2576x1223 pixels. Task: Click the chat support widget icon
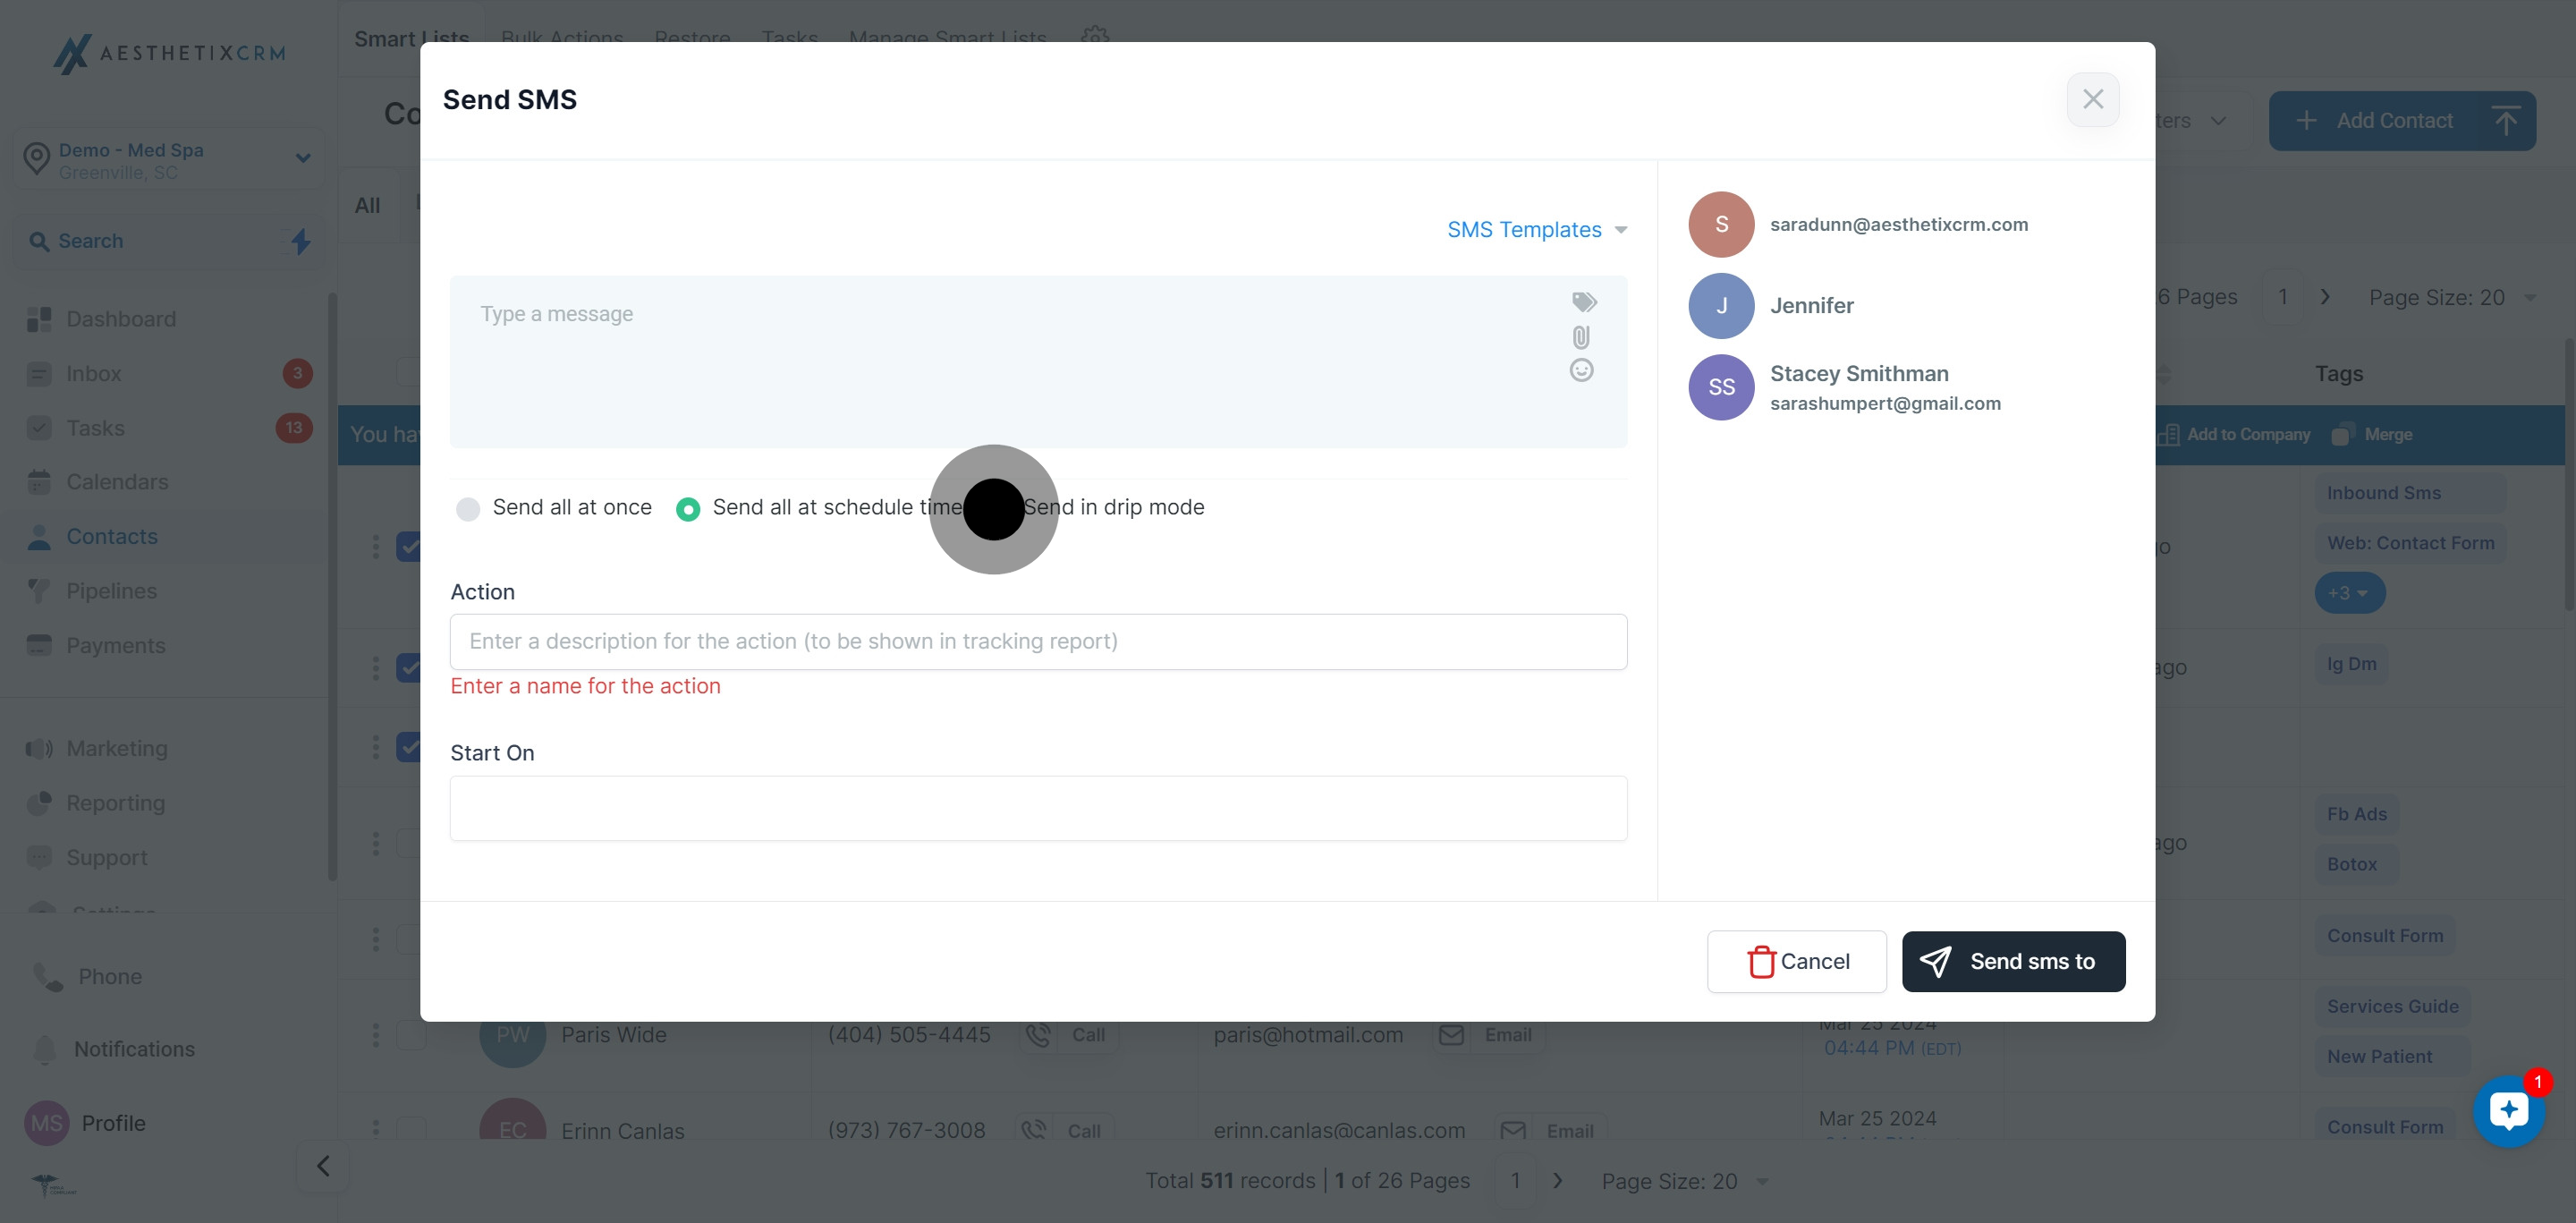(x=2508, y=1111)
